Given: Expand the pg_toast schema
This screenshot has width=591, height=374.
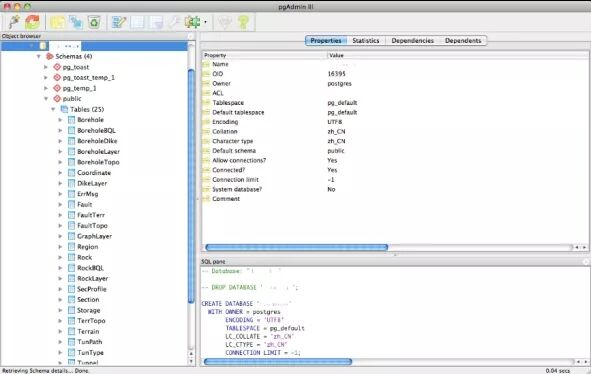Looking at the screenshot, I should pyautogui.click(x=46, y=67).
